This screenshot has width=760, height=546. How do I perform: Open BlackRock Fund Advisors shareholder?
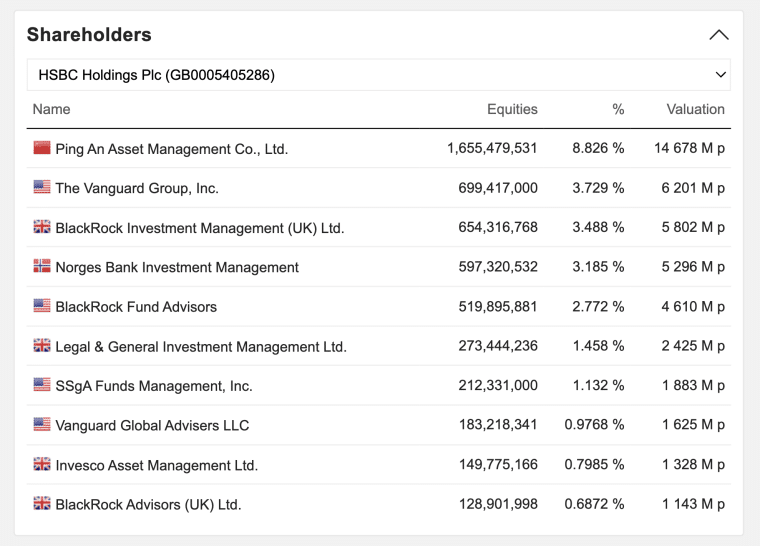coord(136,307)
